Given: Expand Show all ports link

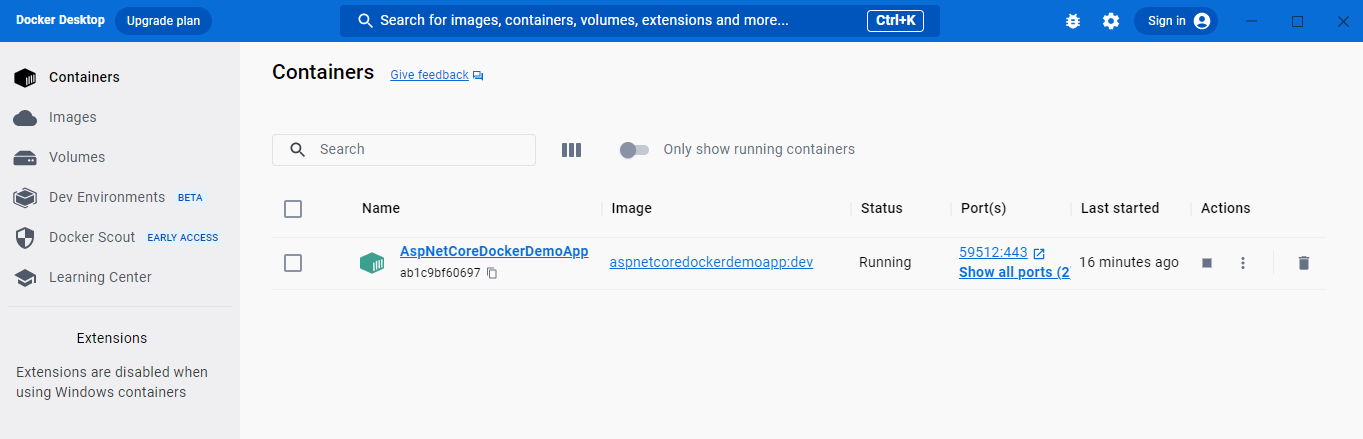Looking at the screenshot, I should pos(1013,272).
